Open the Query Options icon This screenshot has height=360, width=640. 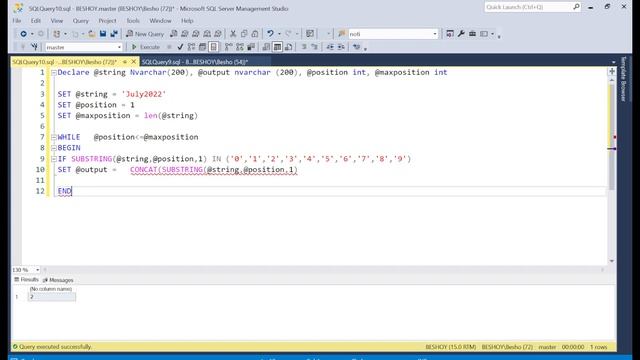coord(202,47)
